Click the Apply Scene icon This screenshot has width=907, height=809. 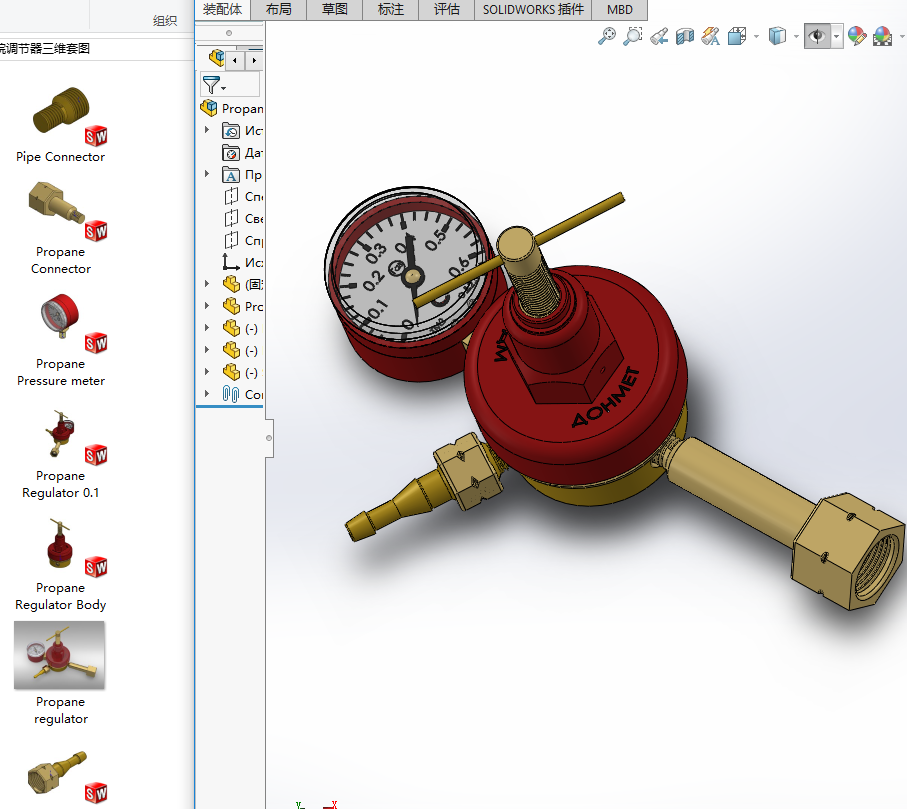point(883,37)
